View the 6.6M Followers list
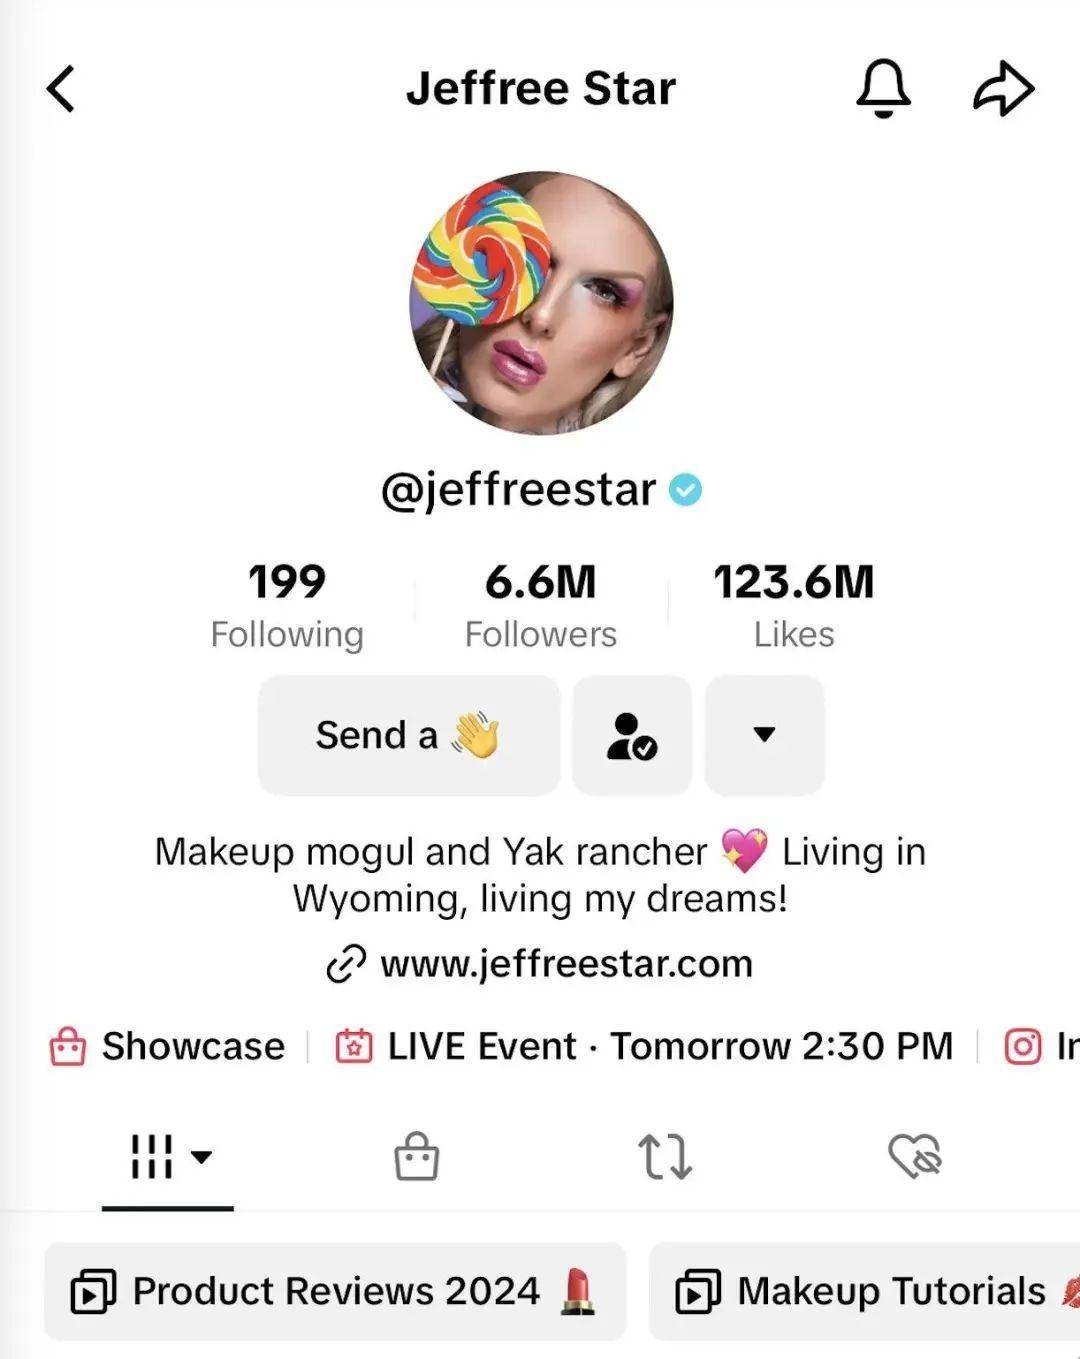The width and height of the screenshot is (1080, 1359). click(x=541, y=606)
